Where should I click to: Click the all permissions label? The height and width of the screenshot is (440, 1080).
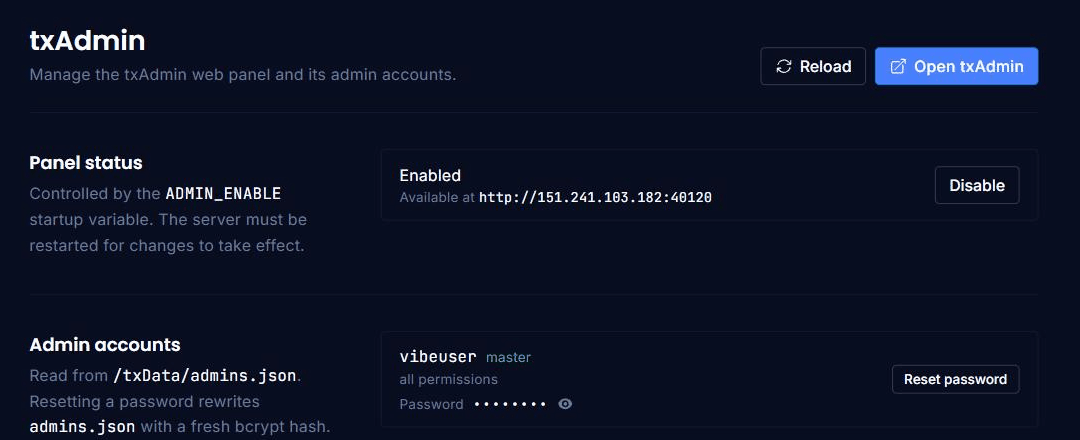click(448, 379)
